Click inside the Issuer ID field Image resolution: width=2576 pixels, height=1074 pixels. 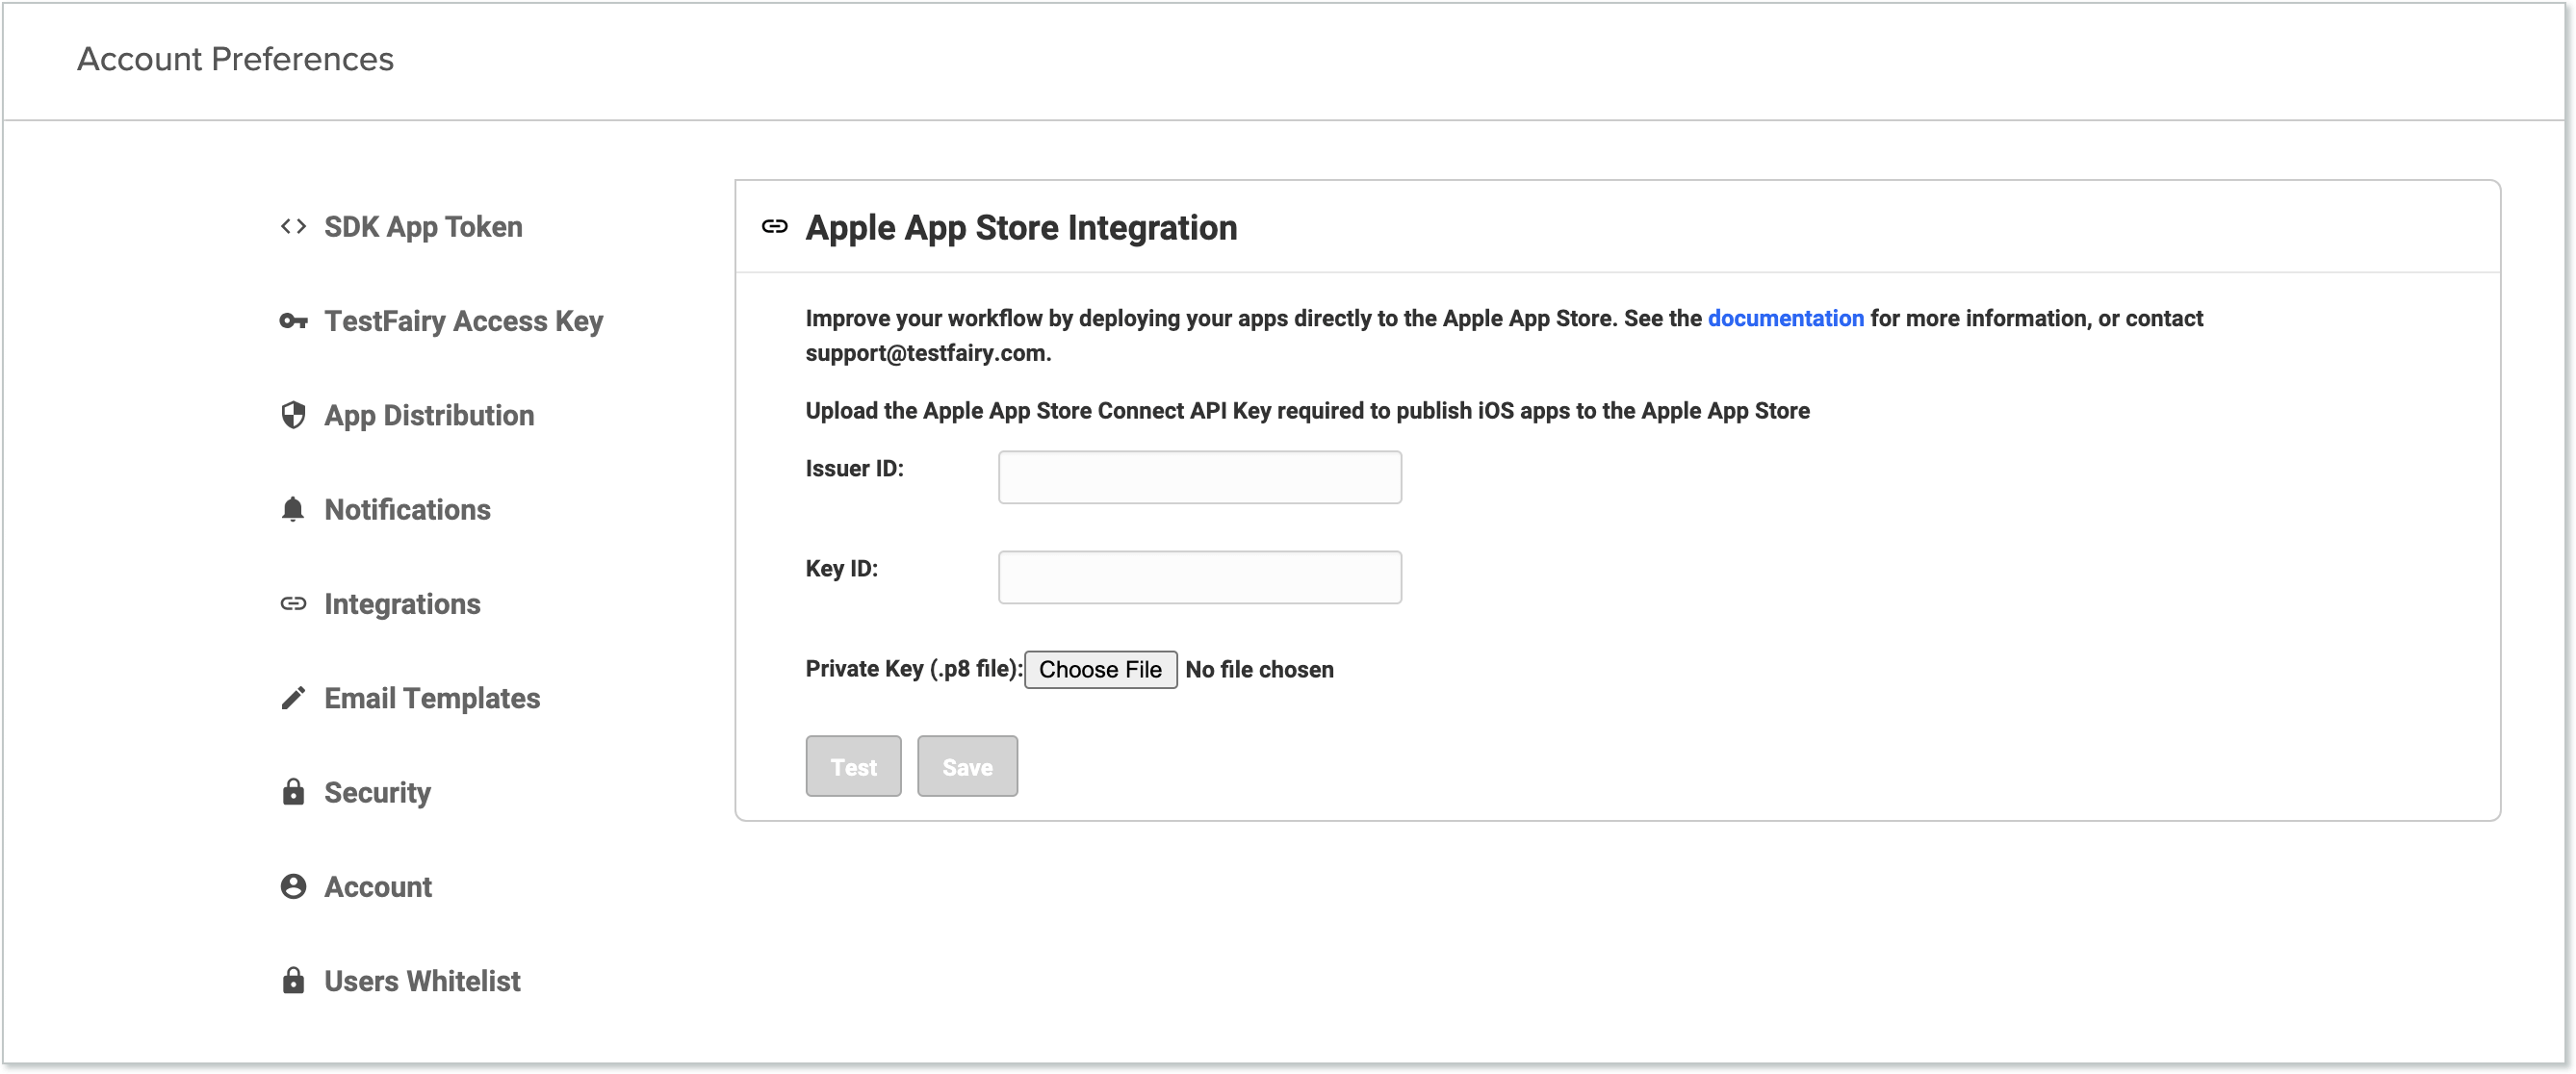pyautogui.click(x=1199, y=477)
